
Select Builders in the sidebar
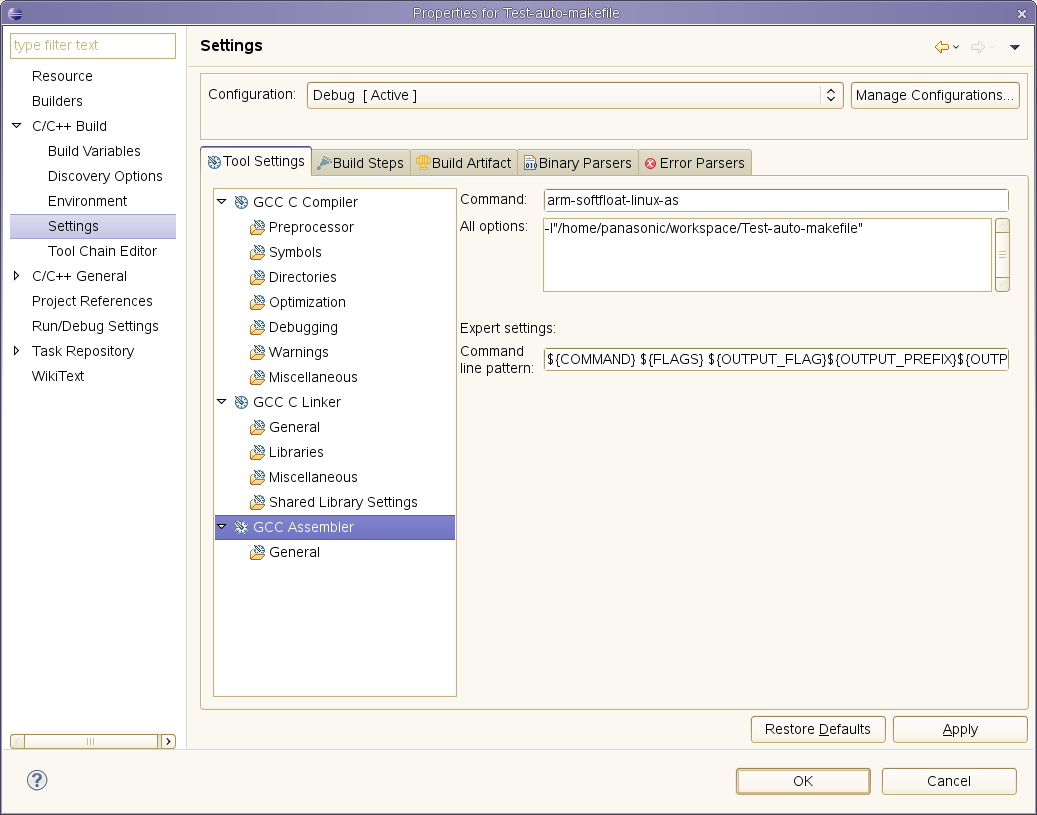click(x=57, y=101)
